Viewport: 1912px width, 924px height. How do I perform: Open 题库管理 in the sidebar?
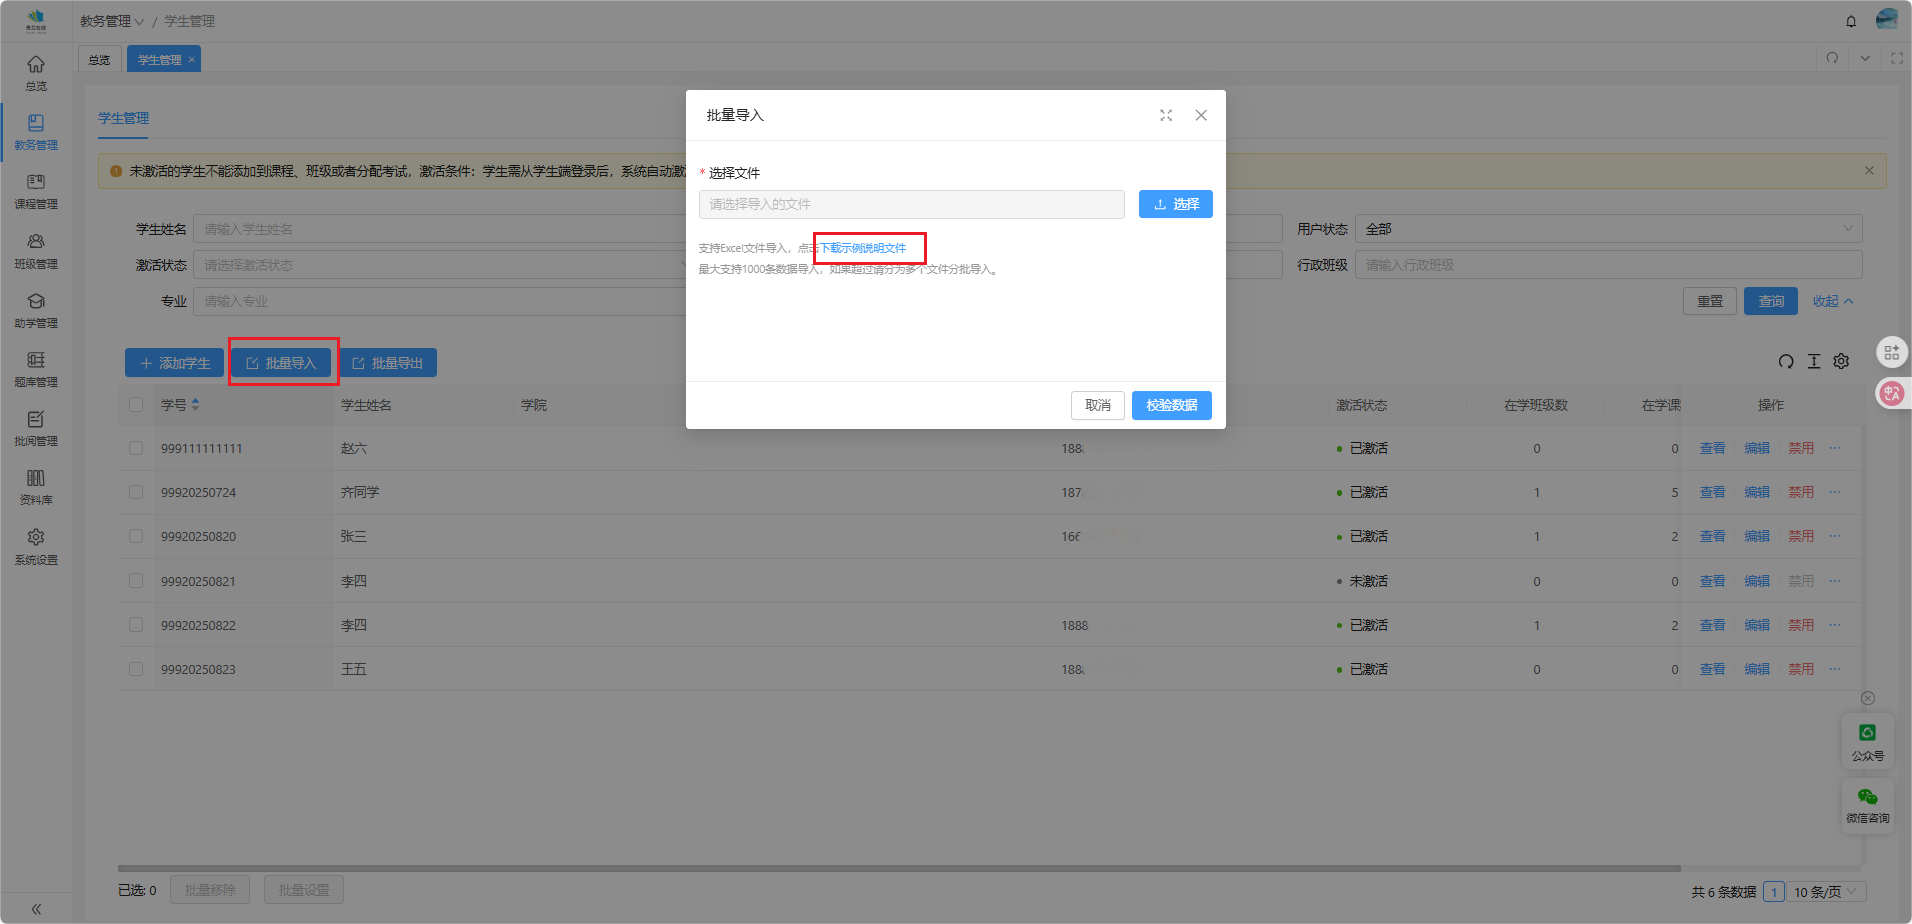pos(36,368)
